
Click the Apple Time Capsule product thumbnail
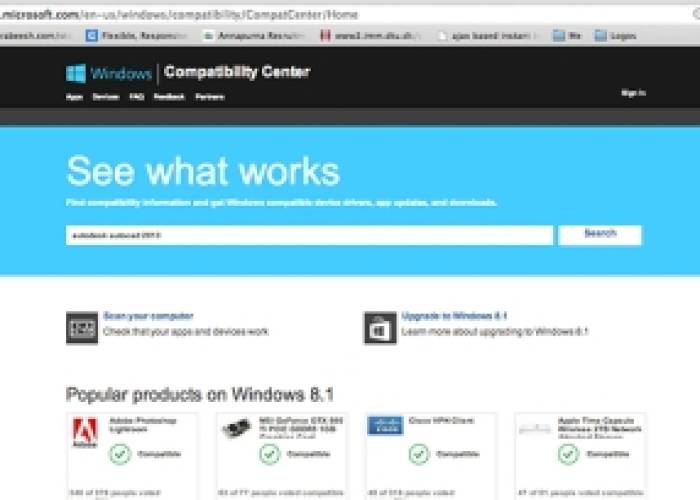pyautogui.click(x=535, y=429)
